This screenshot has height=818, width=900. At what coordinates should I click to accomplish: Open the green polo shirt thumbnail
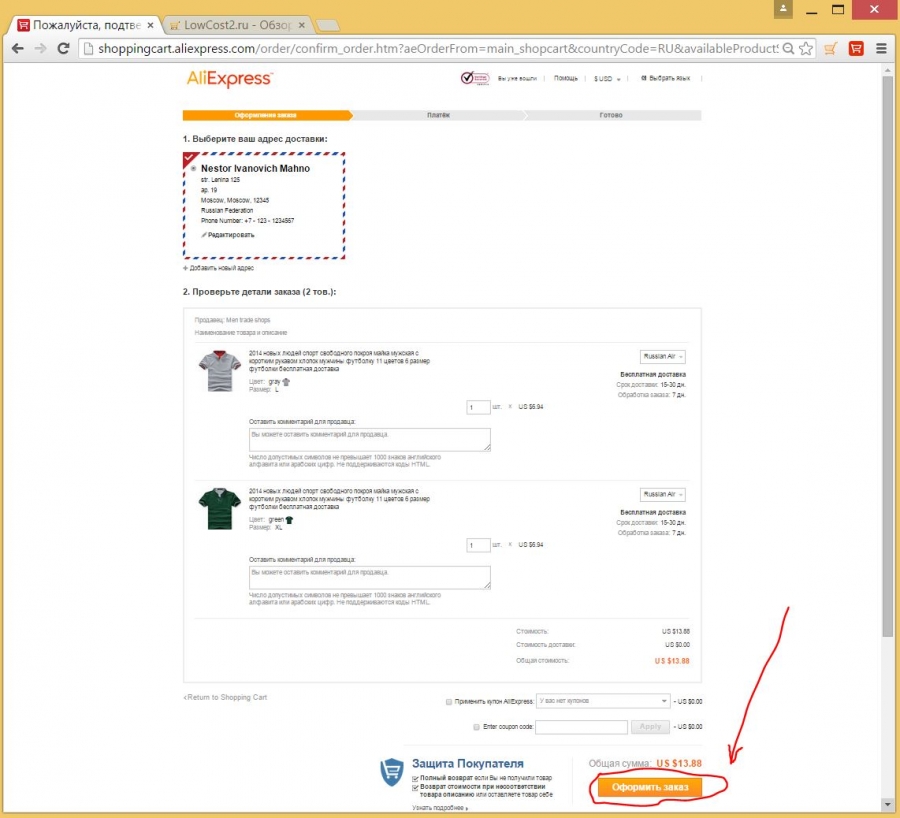click(x=220, y=509)
